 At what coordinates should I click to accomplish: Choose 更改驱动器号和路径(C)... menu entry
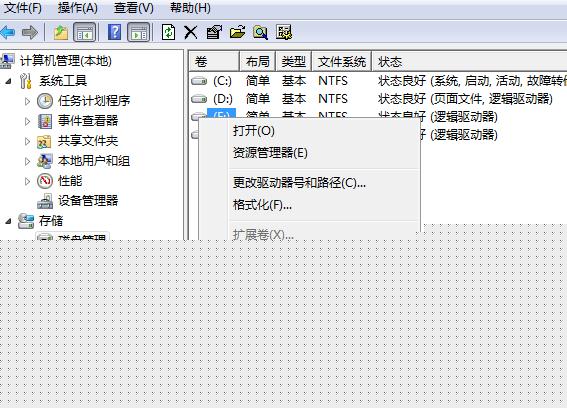click(299, 183)
